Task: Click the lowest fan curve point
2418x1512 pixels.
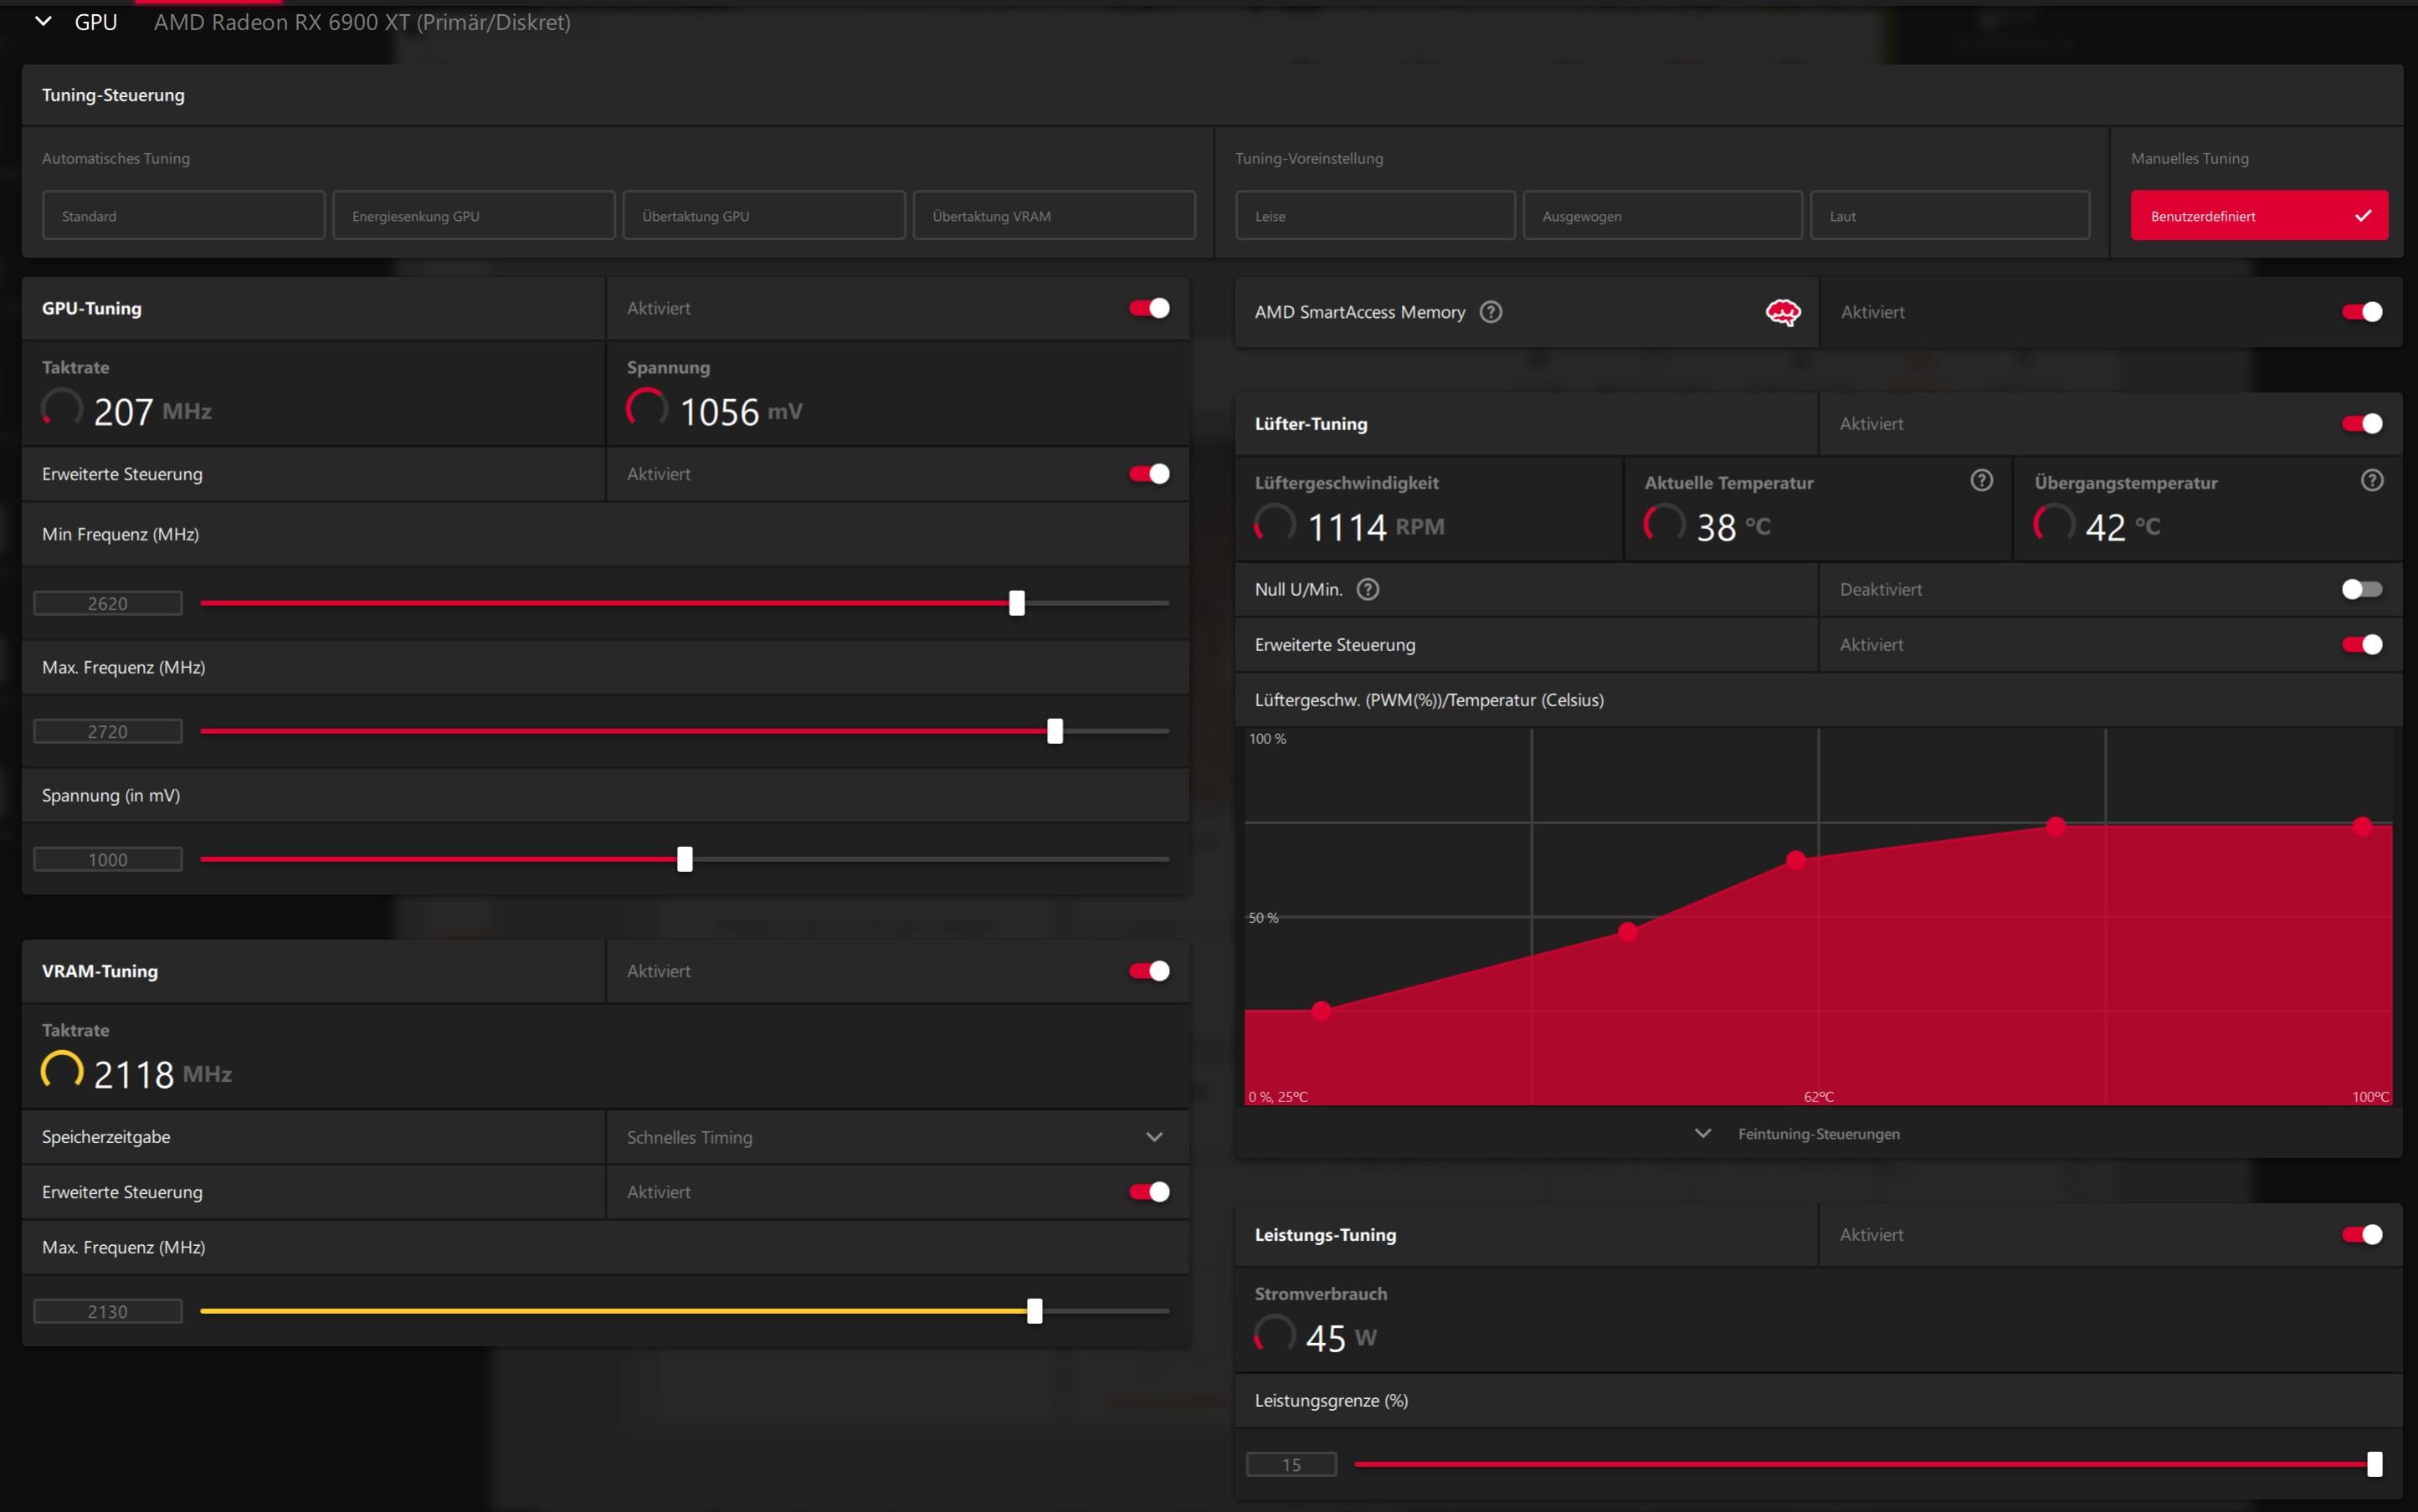Action: 1321,1011
